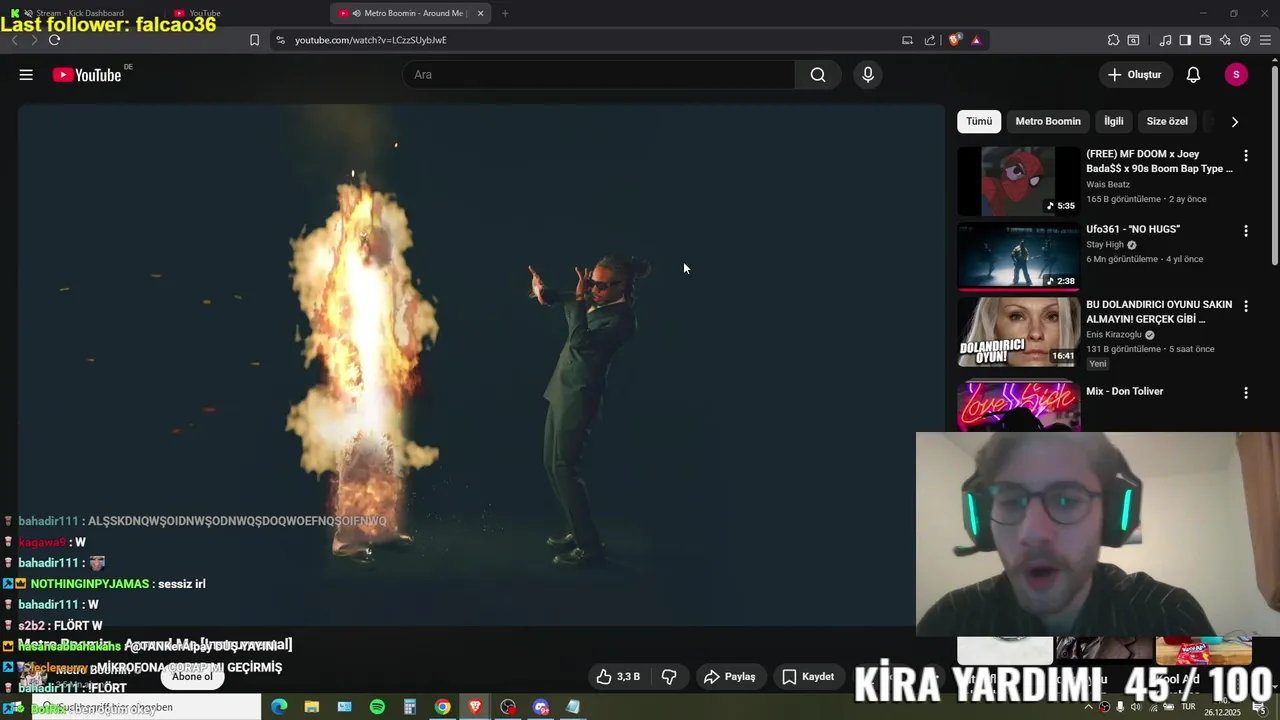1280x720 pixels.
Task: Open File Explorer from the taskbar
Action: coord(312,707)
